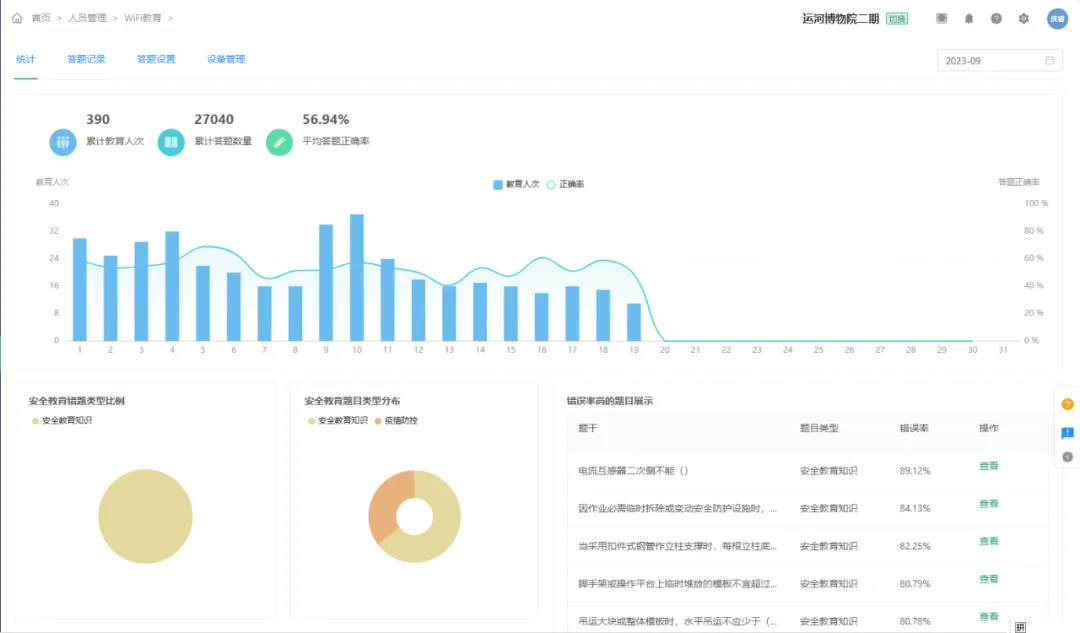Click the 累计答题数量 book icon
Viewport: 1080px width, 633px height.
click(171, 143)
